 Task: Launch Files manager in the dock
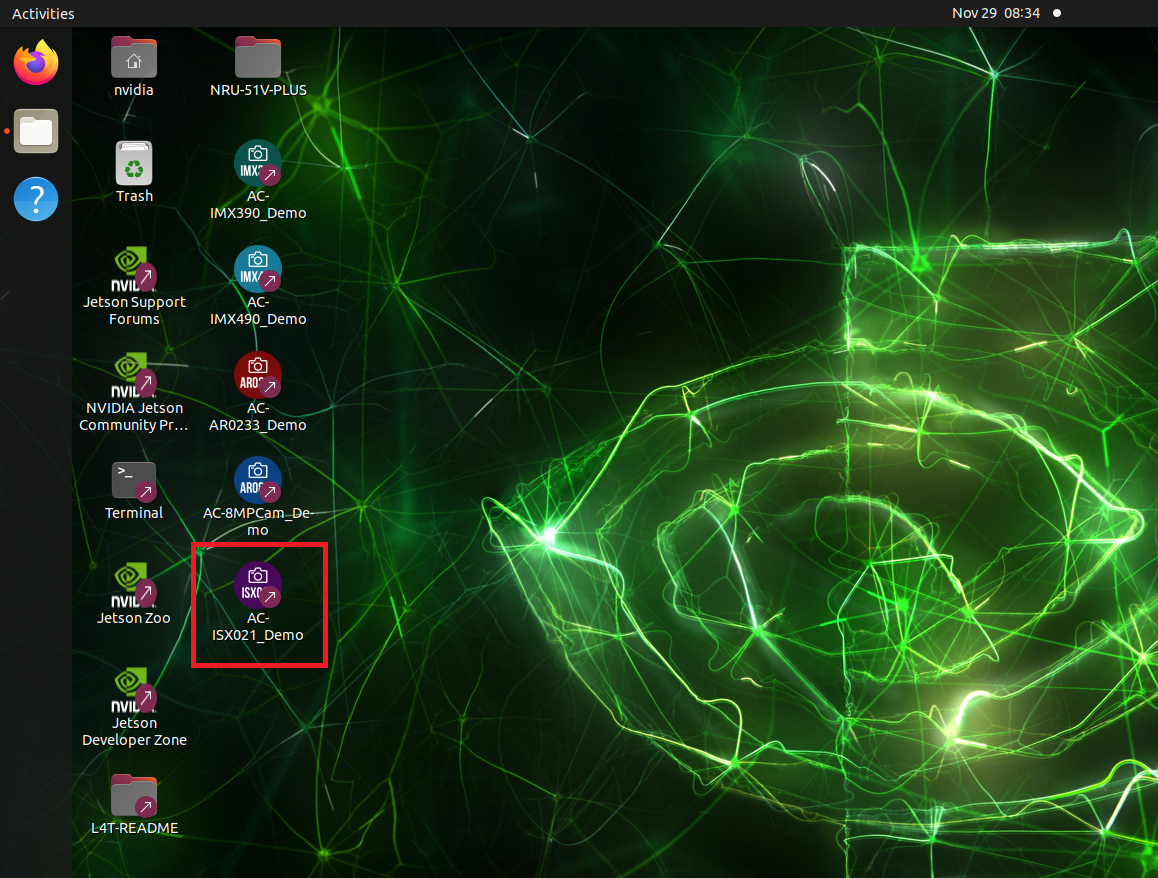tap(36, 131)
